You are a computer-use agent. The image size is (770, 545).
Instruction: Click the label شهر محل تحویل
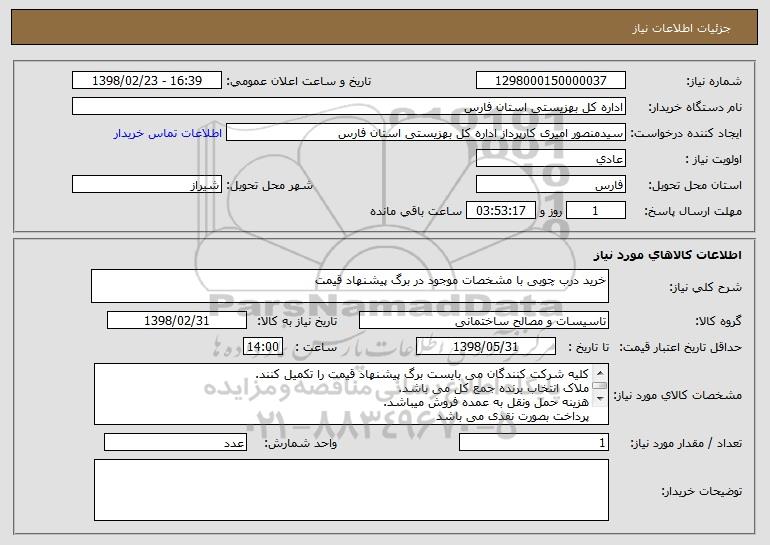pyautogui.click(x=269, y=185)
